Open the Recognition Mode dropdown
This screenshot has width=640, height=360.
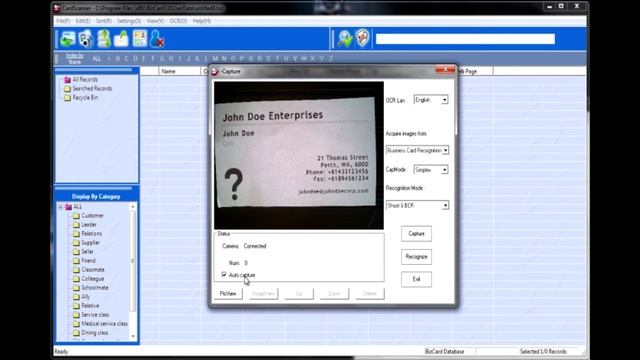pos(418,205)
